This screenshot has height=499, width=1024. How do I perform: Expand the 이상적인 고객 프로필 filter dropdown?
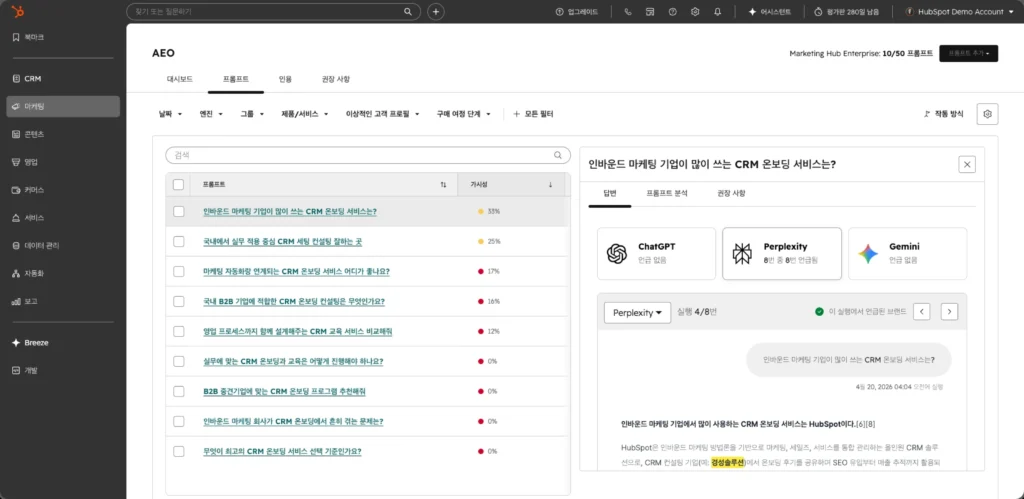point(382,114)
